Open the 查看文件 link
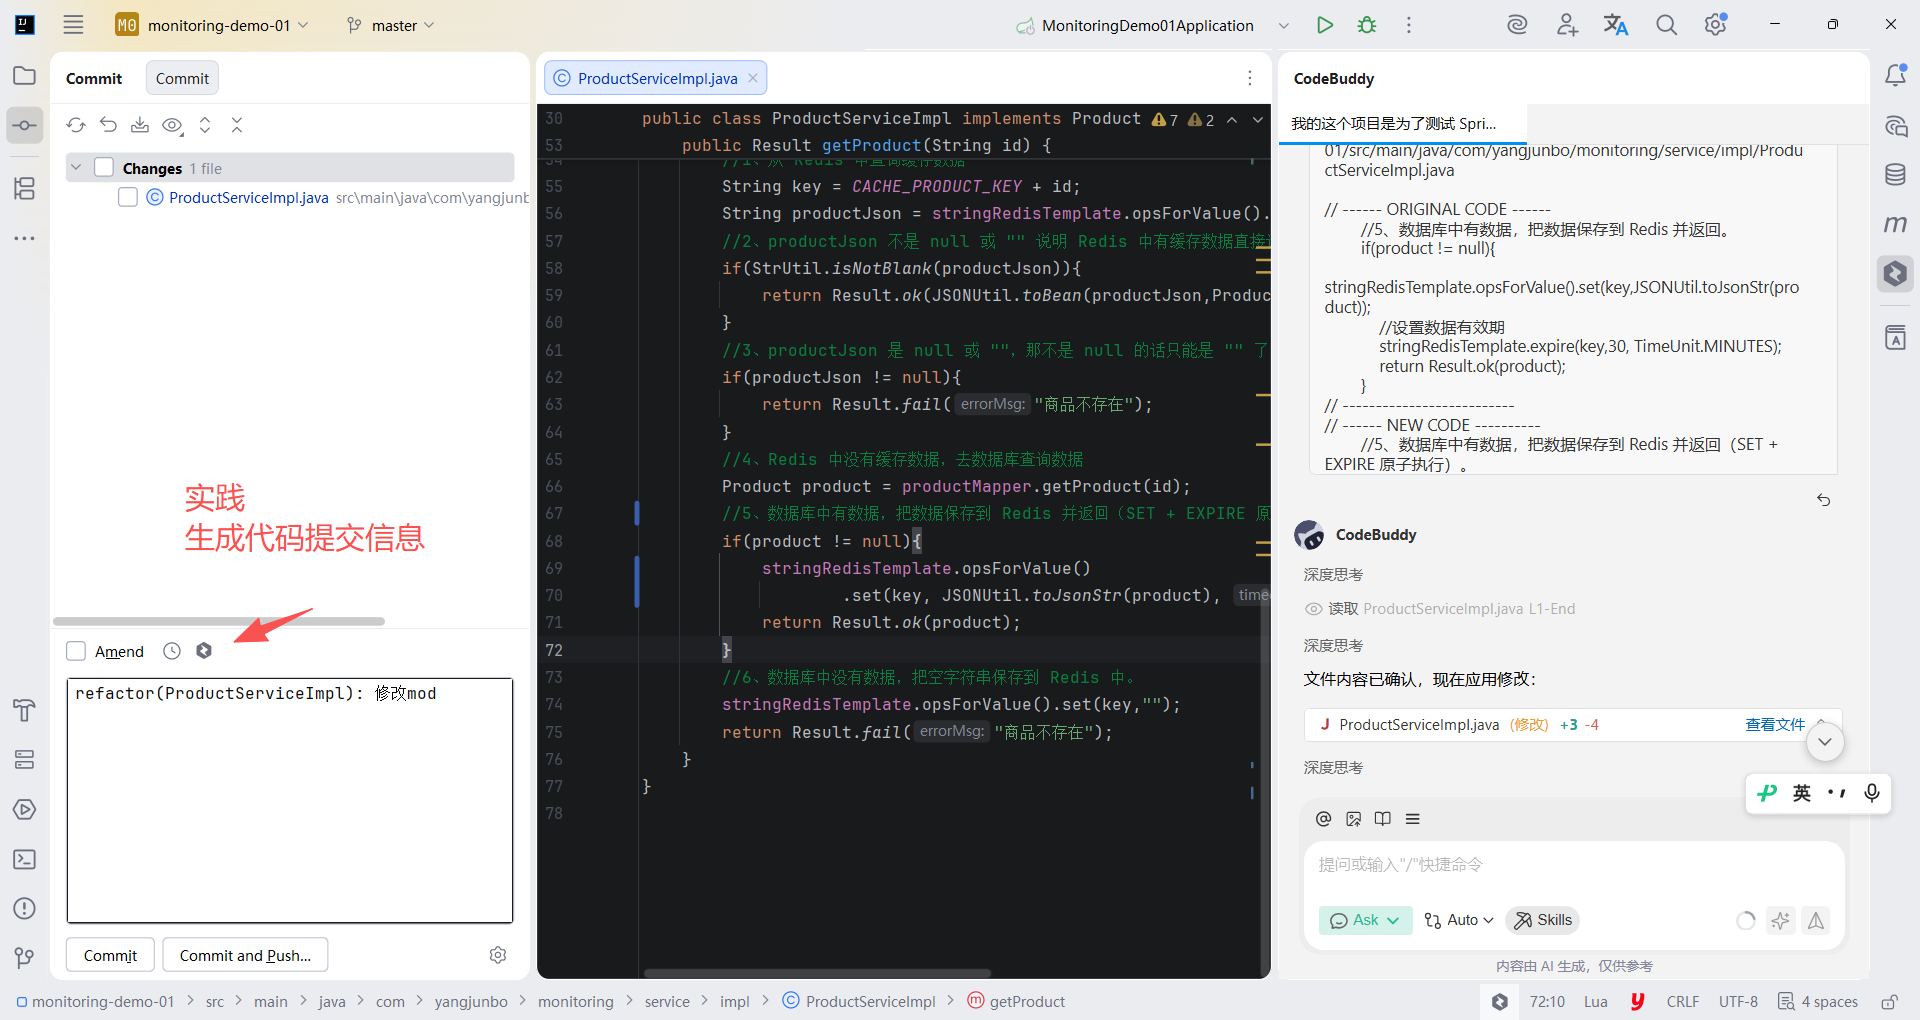Screen dimensions: 1920x1020 [1775, 725]
